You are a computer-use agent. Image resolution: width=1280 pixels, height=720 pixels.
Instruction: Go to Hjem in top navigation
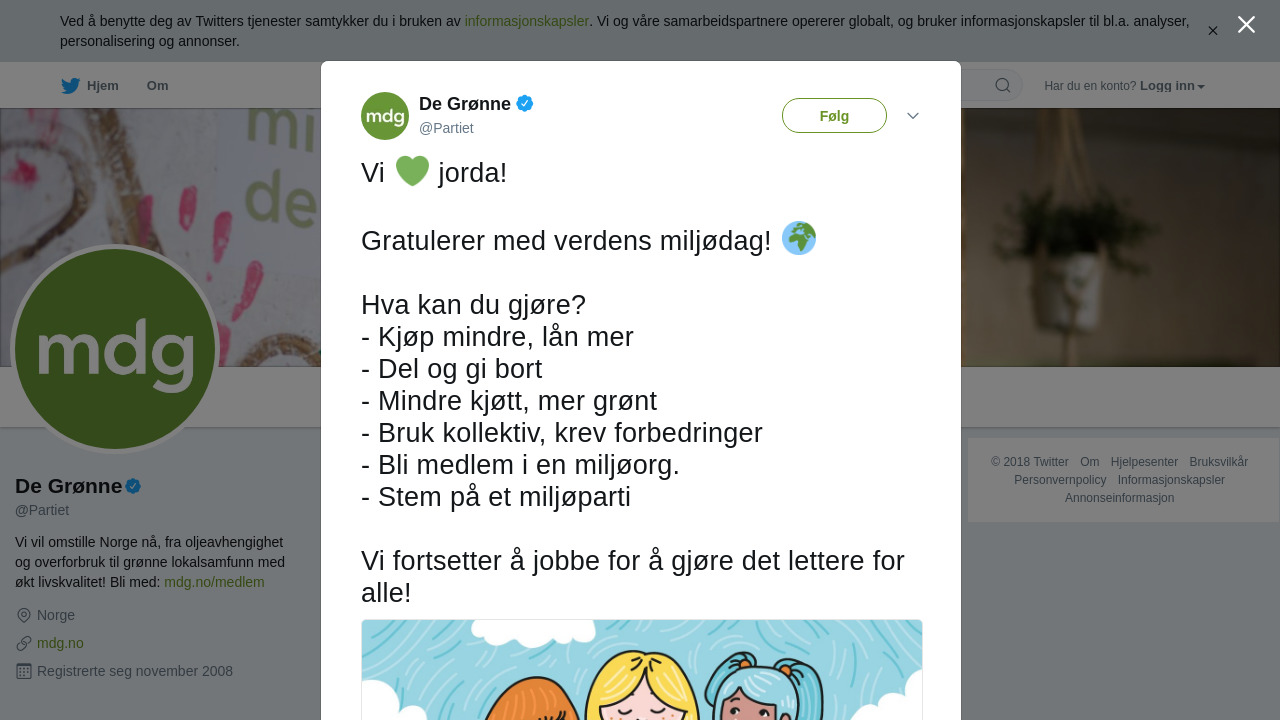[102, 86]
